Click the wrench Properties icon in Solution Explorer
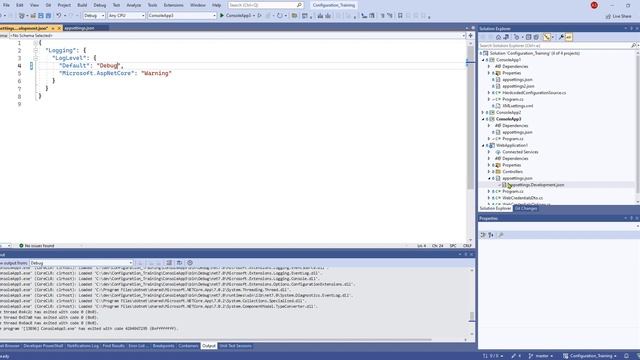 coord(561,37)
